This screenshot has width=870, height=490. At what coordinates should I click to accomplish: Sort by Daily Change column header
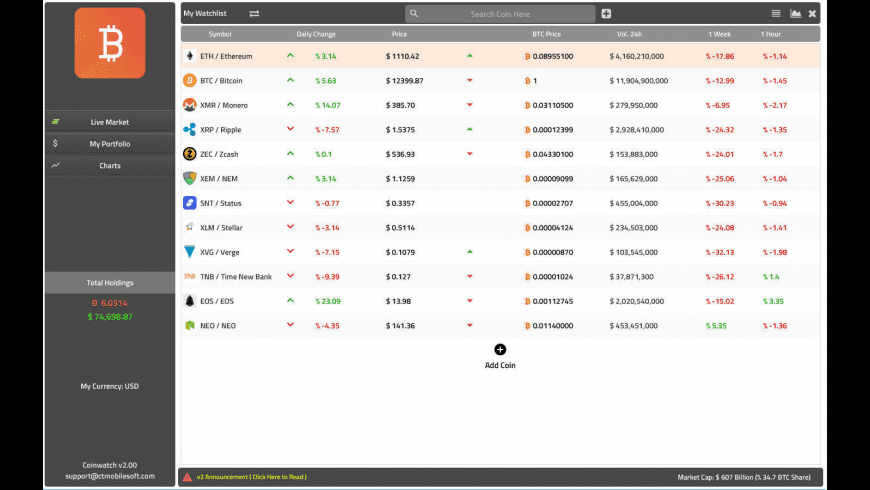point(316,34)
